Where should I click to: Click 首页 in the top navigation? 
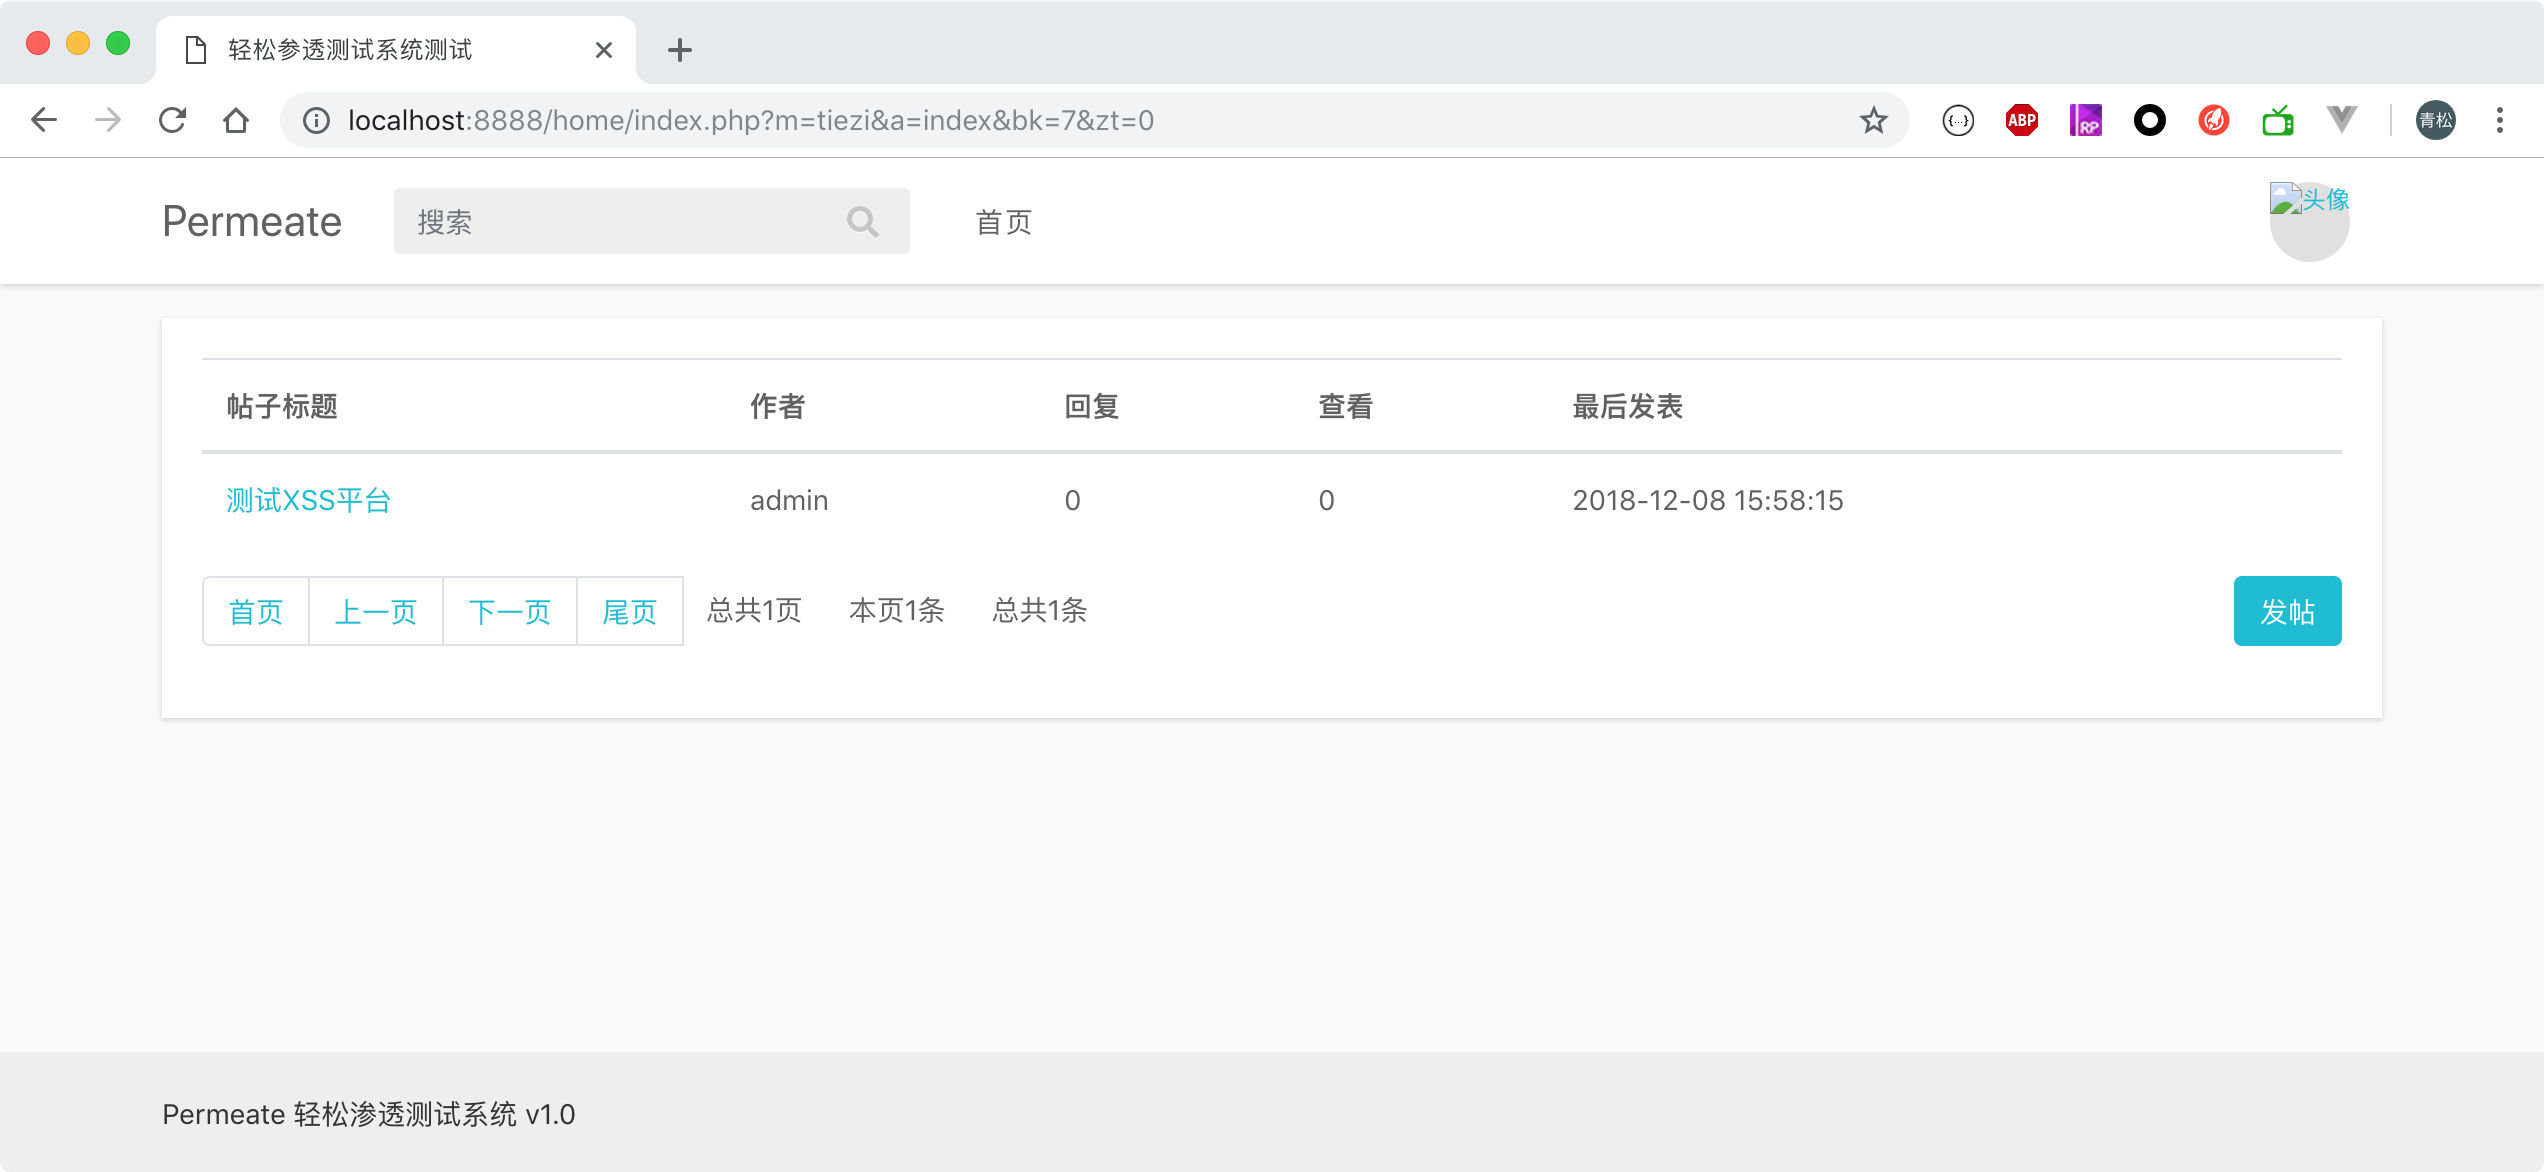[1003, 221]
